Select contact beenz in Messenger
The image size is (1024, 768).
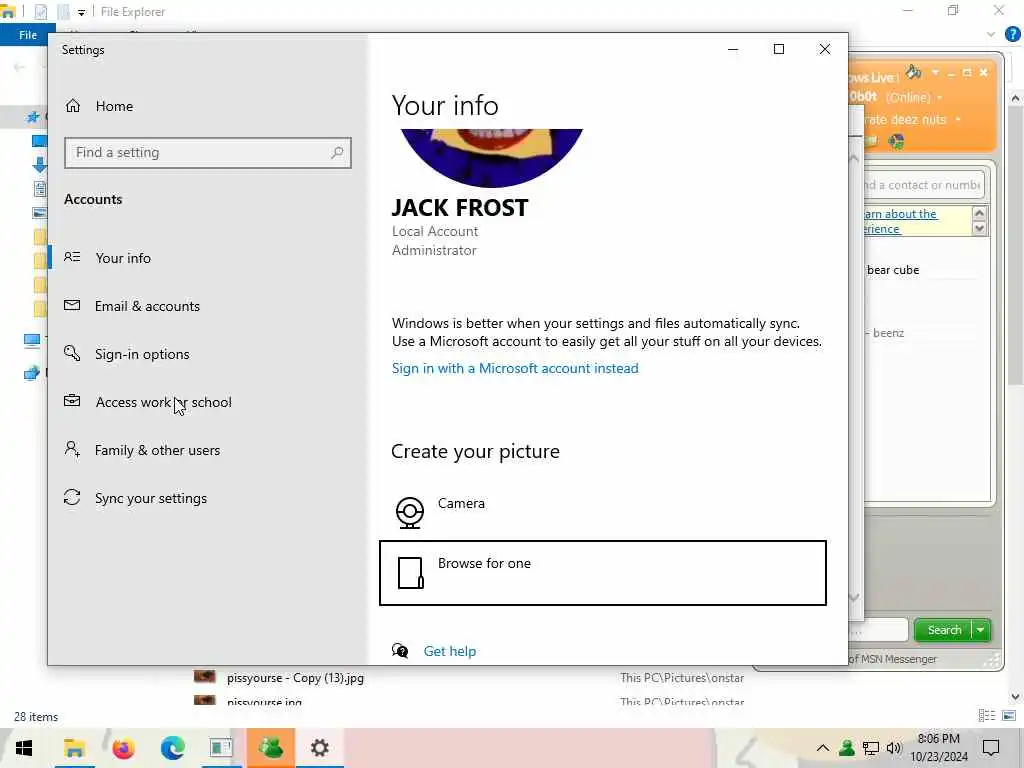(888, 333)
